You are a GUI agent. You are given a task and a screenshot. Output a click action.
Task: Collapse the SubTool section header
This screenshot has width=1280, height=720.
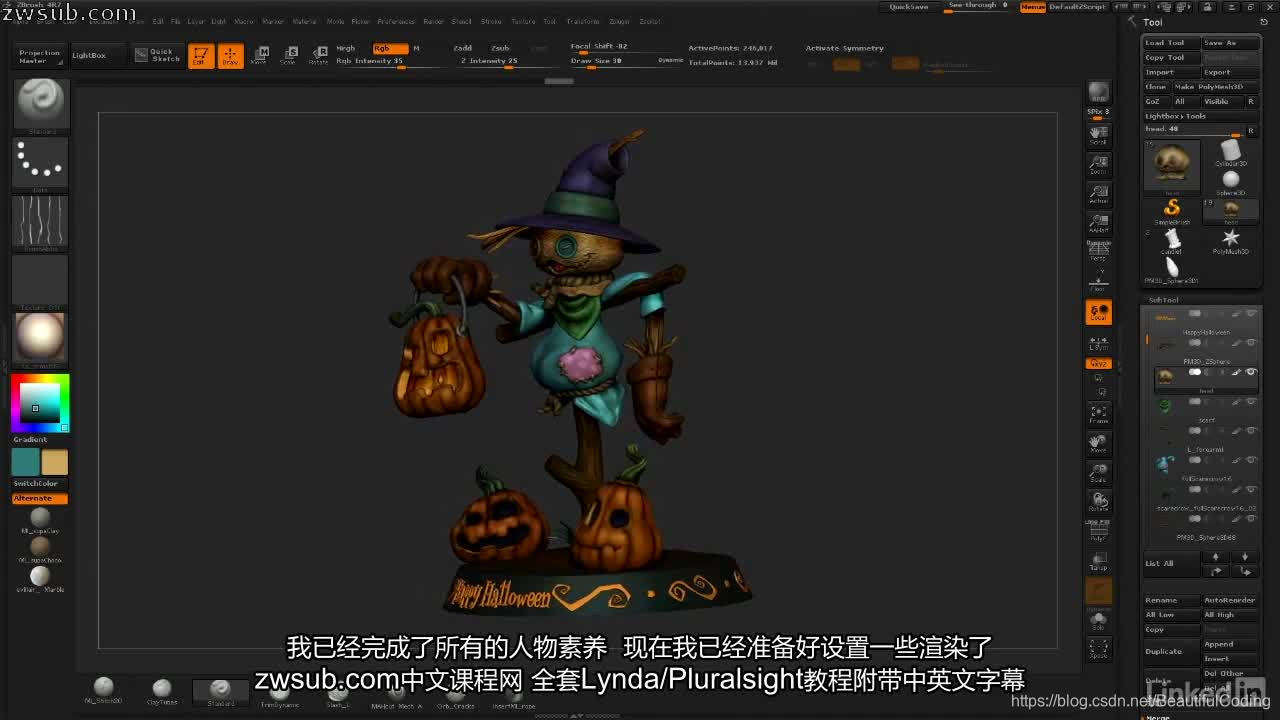click(x=1164, y=300)
